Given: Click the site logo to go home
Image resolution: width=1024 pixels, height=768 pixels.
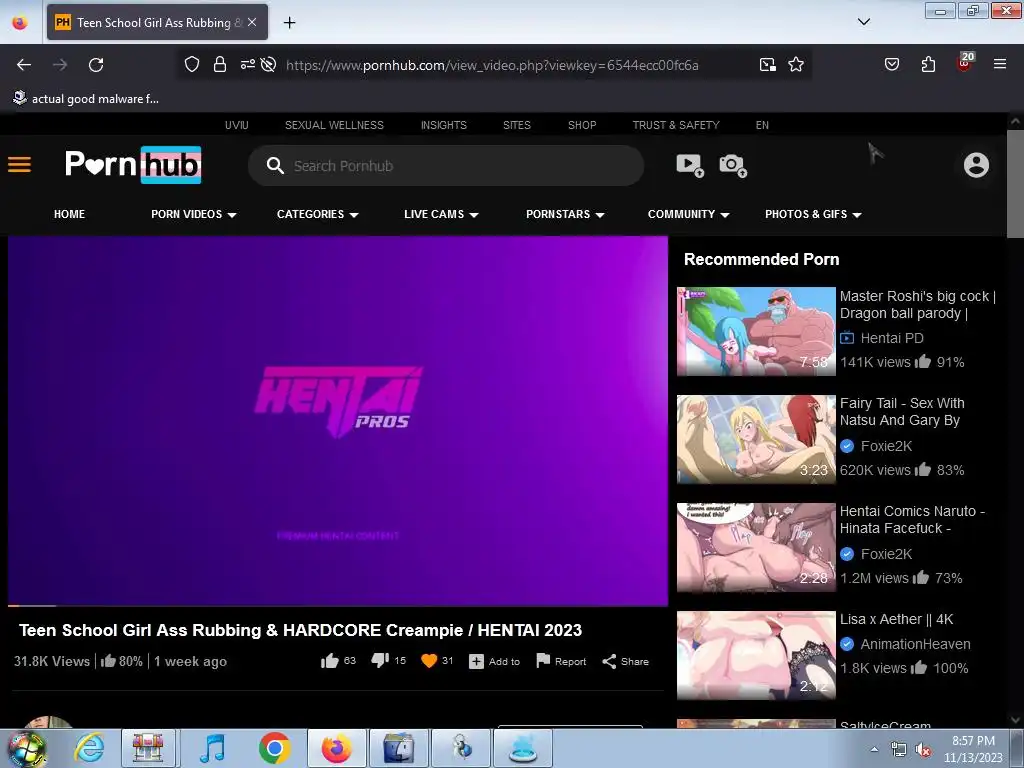Looking at the screenshot, I should coord(133,165).
